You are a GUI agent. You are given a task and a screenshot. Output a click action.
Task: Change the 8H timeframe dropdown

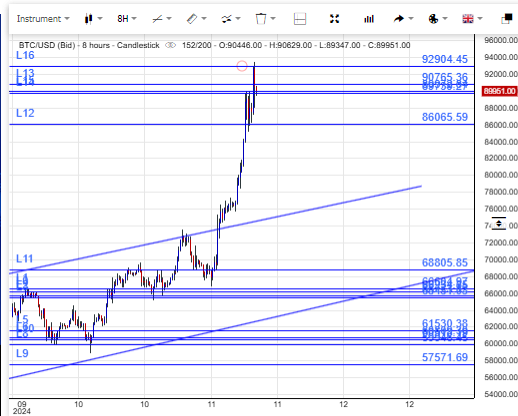(127, 19)
